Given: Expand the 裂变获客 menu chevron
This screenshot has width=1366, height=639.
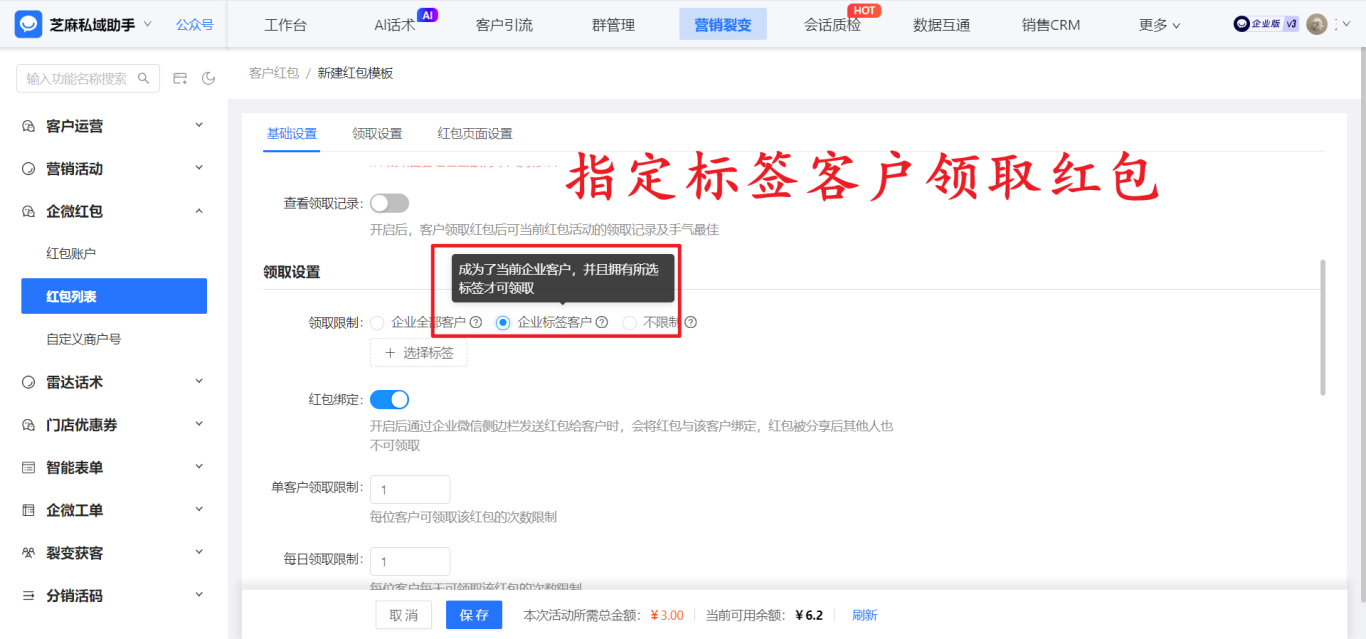Looking at the screenshot, I should click(x=199, y=552).
